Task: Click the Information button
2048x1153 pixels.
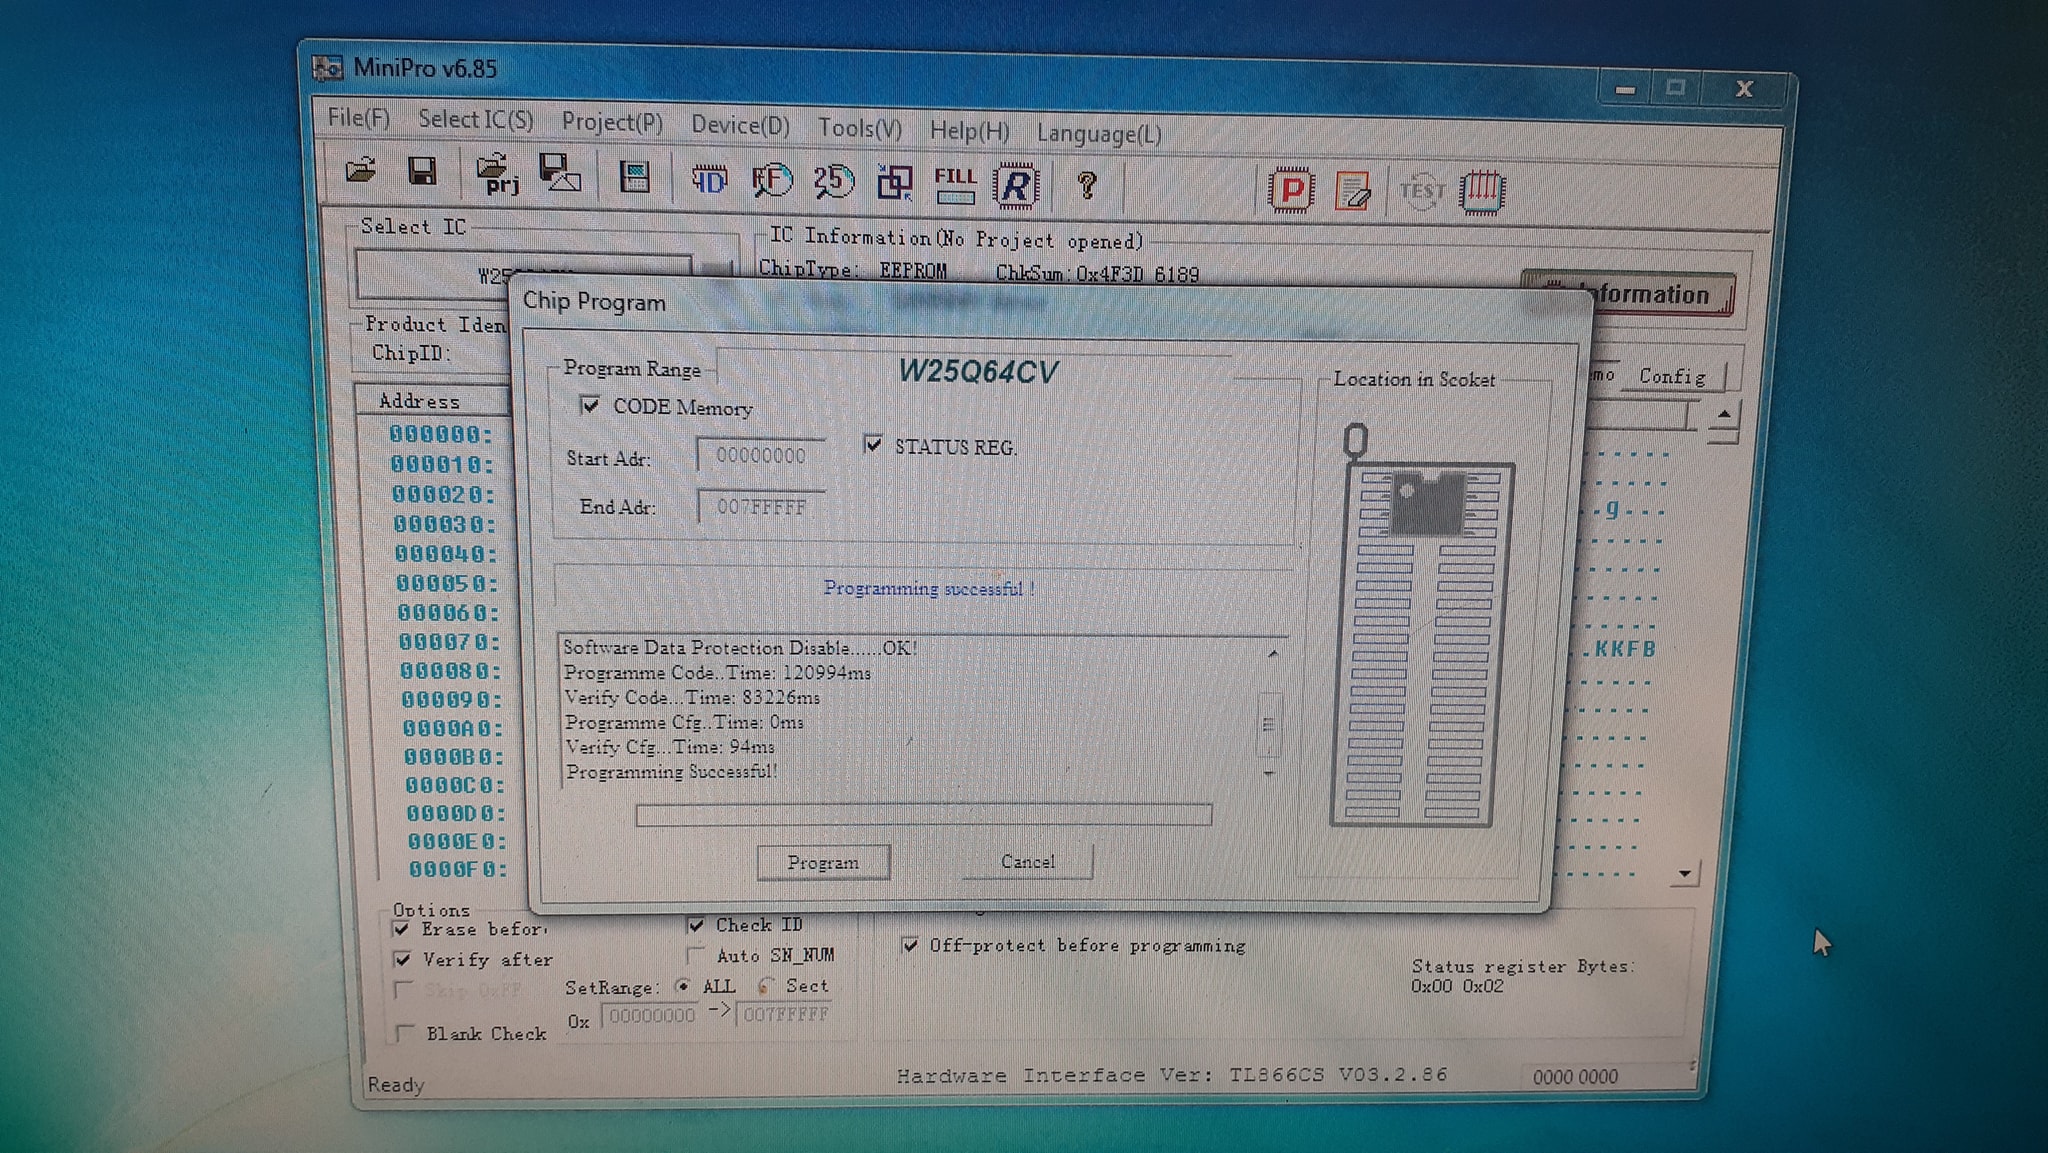Action: click(x=1628, y=294)
